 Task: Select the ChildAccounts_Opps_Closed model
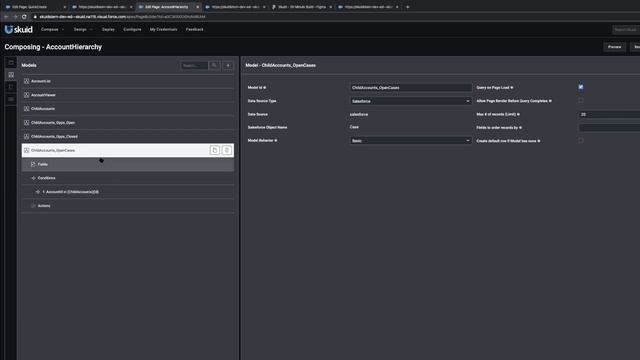coord(128,137)
